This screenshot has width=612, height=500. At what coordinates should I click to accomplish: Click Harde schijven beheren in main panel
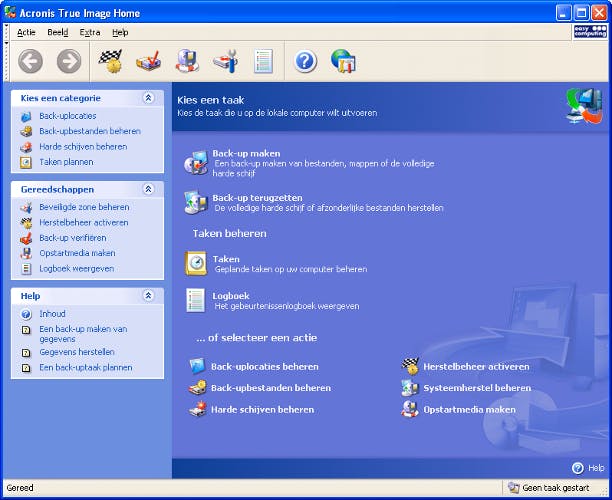click(262, 409)
